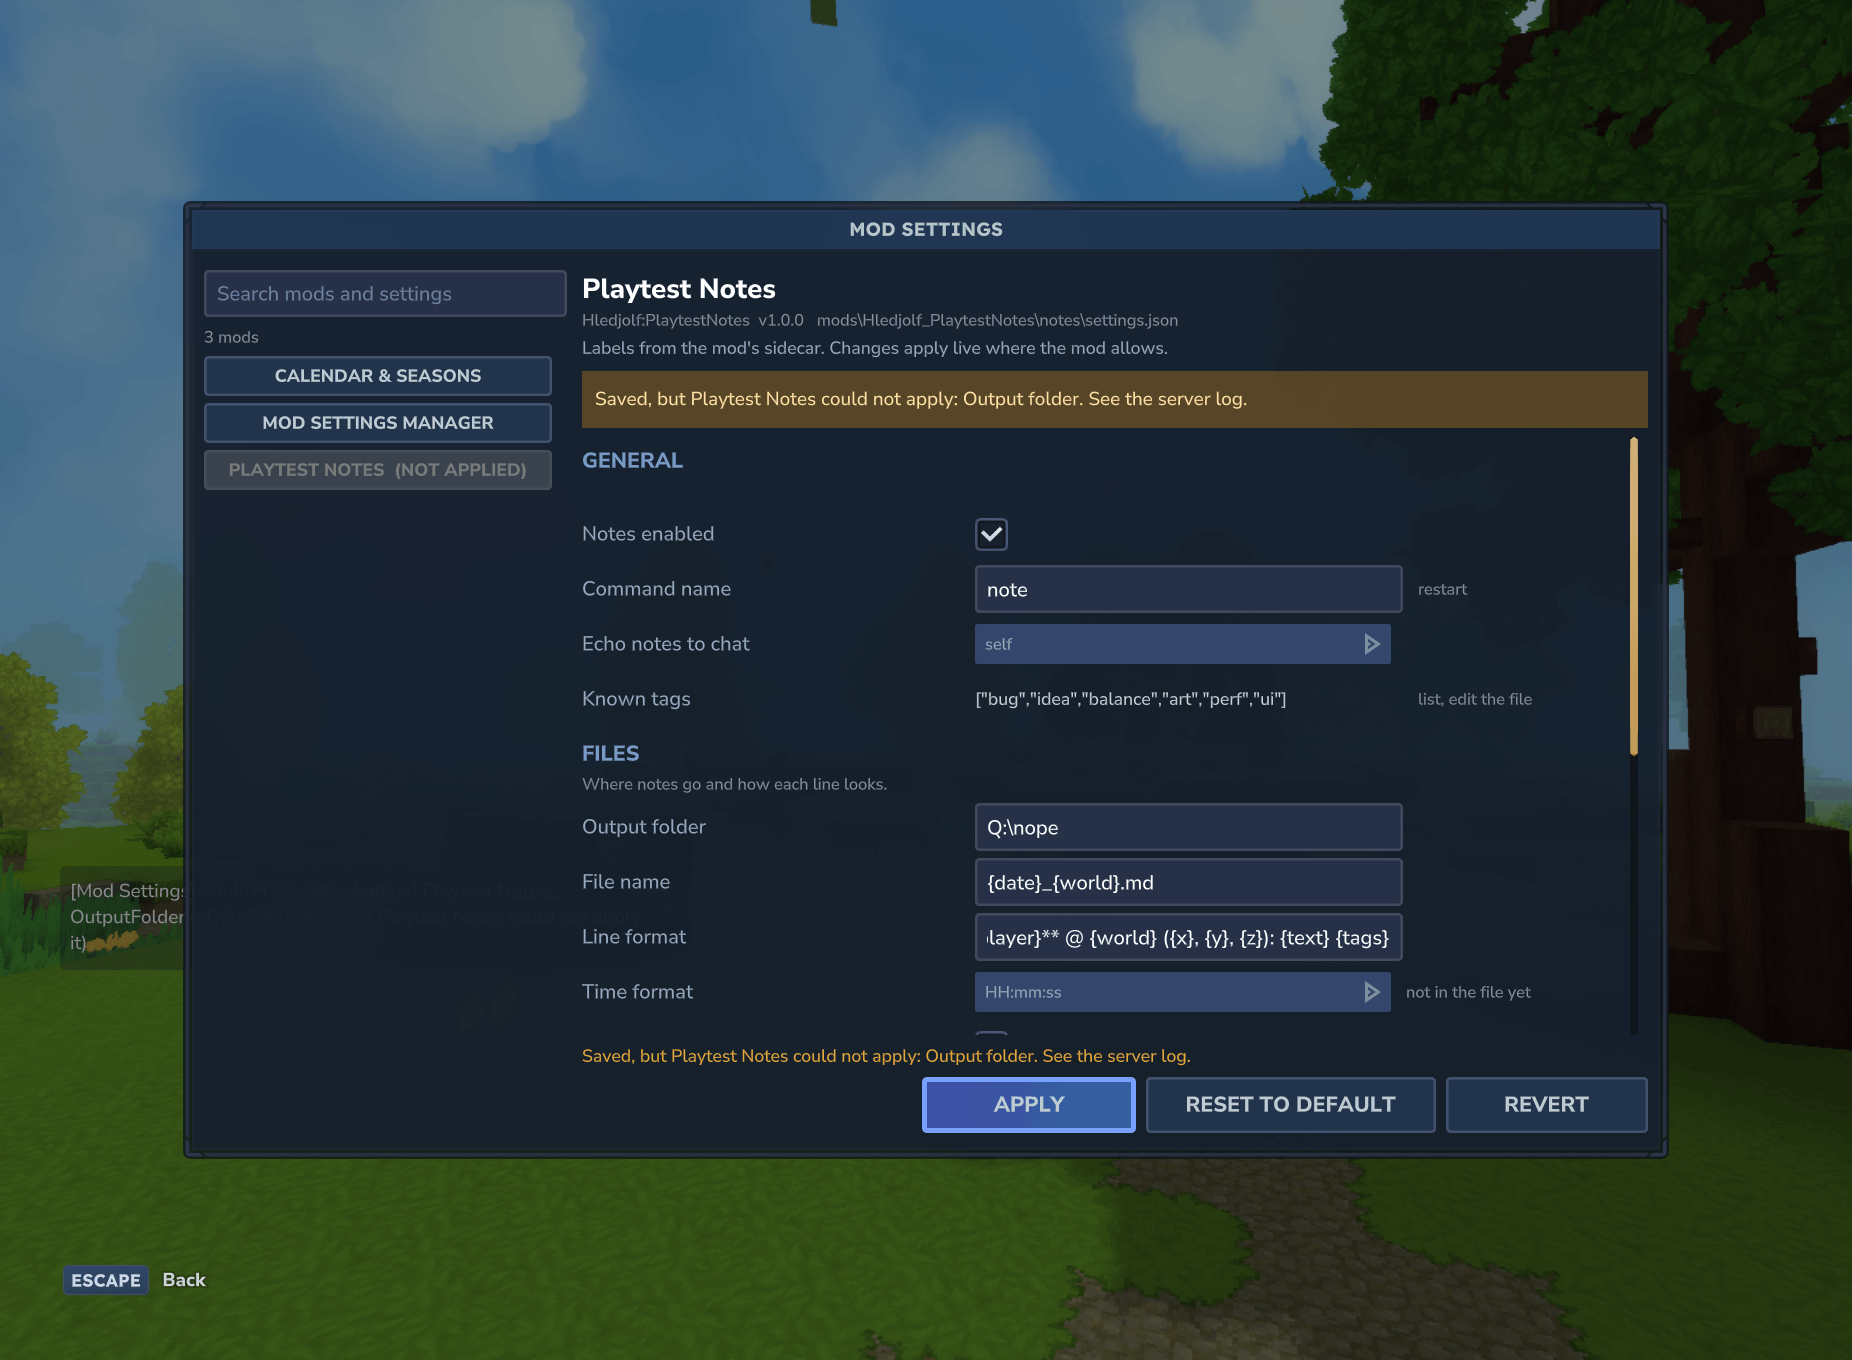Click the arrow on Echo notes to chat
This screenshot has height=1360, width=1852.
point(1372,644)
